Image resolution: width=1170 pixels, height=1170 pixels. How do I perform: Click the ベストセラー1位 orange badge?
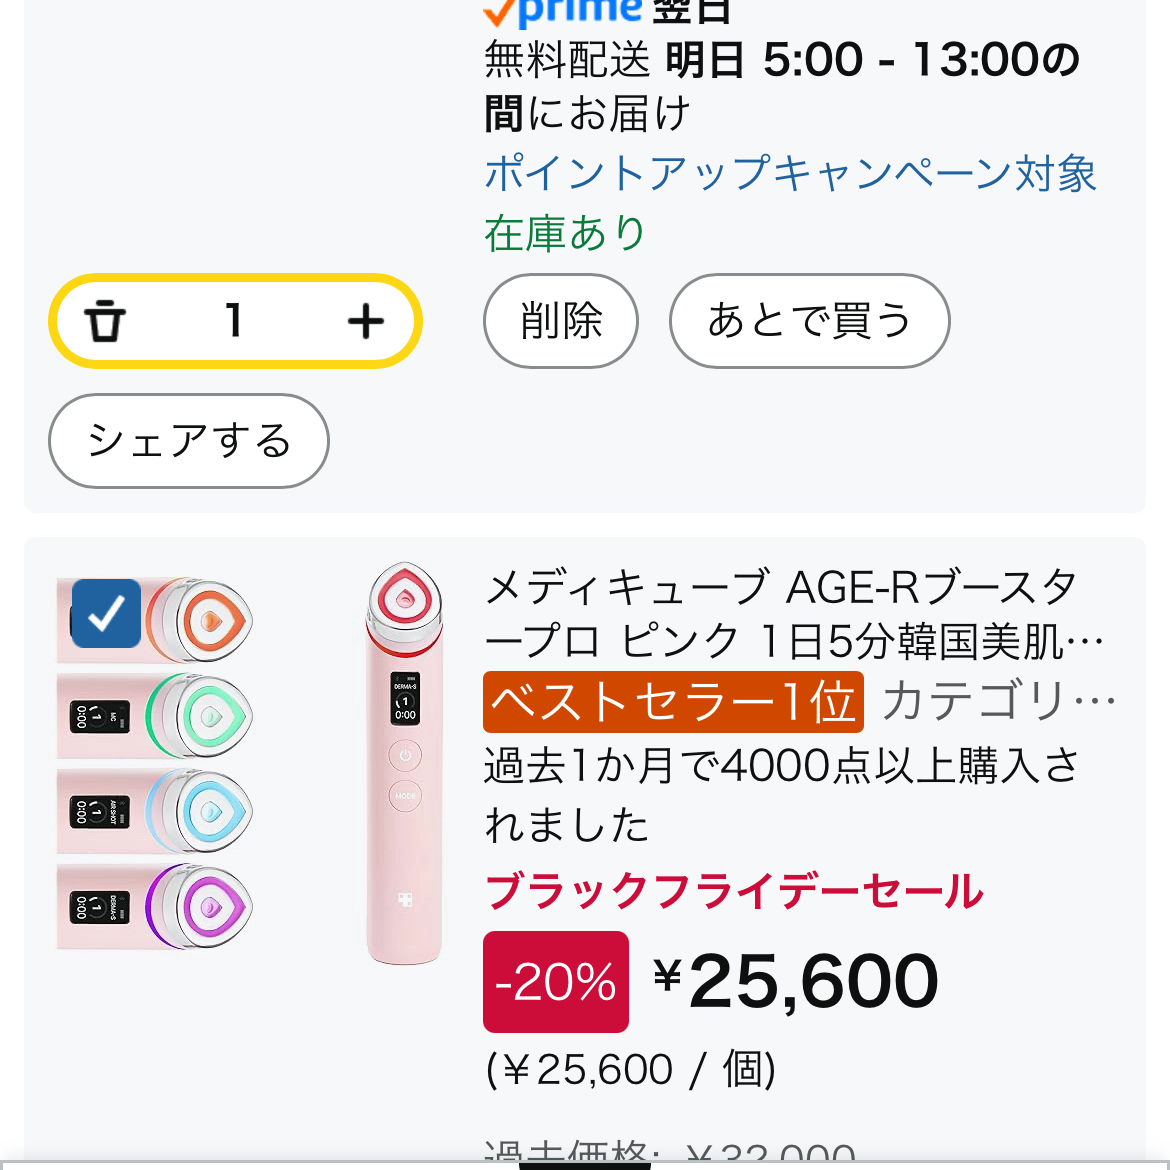click(673, 702)
